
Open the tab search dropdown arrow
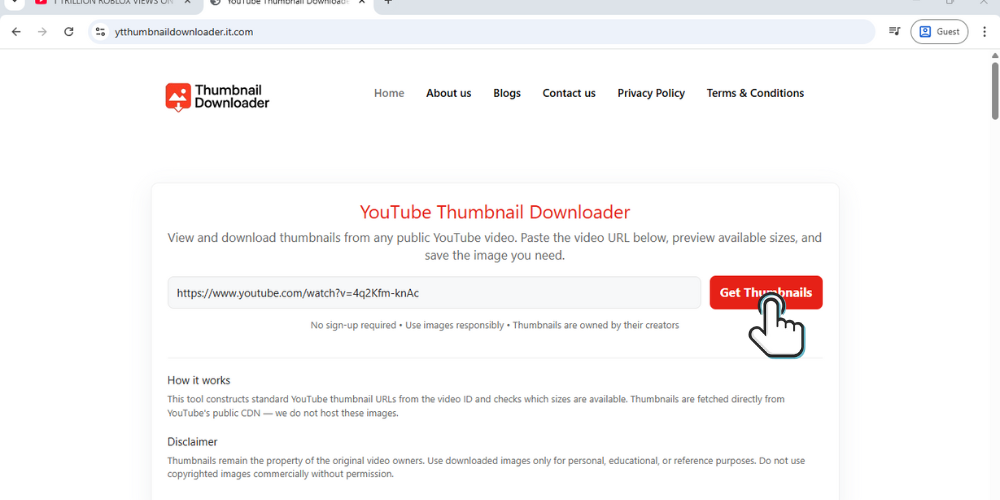[14, 2]
